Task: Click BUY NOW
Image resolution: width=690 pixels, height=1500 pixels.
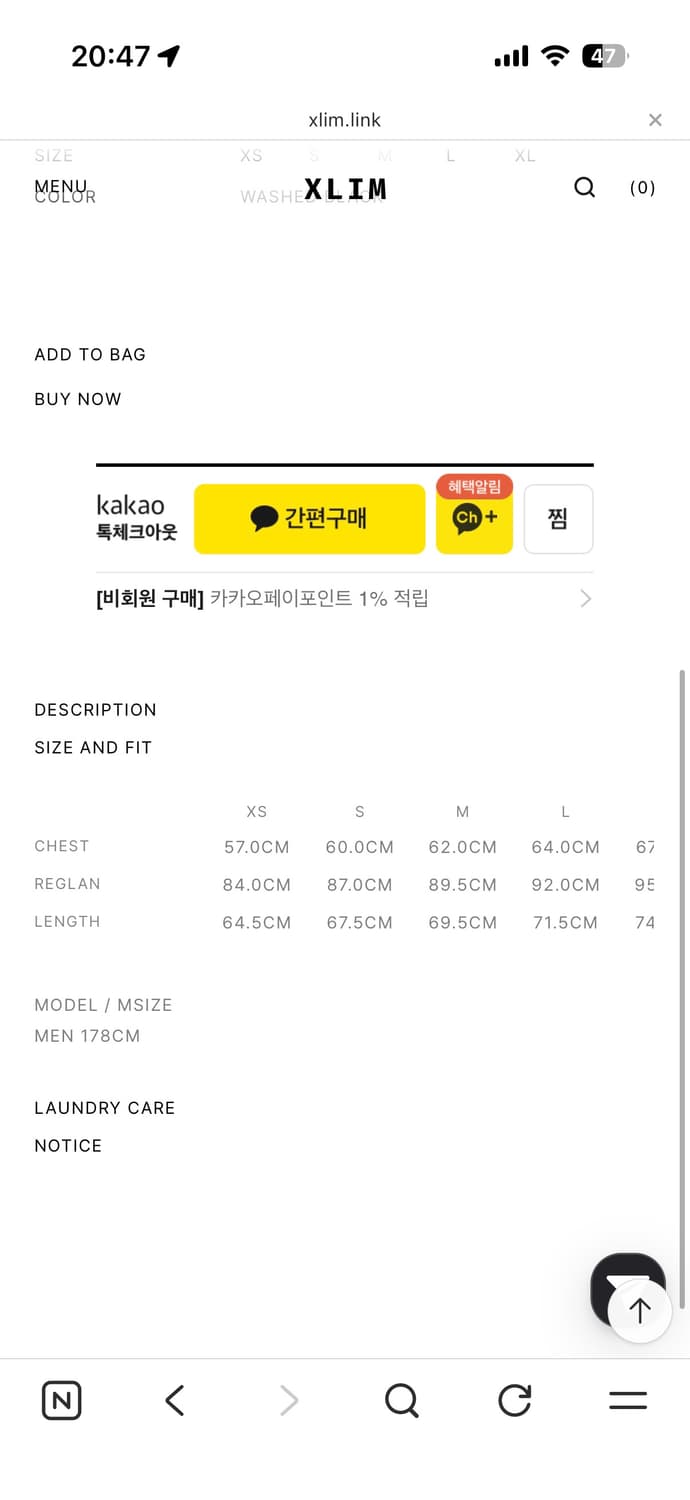Action: tap(78, 399)
